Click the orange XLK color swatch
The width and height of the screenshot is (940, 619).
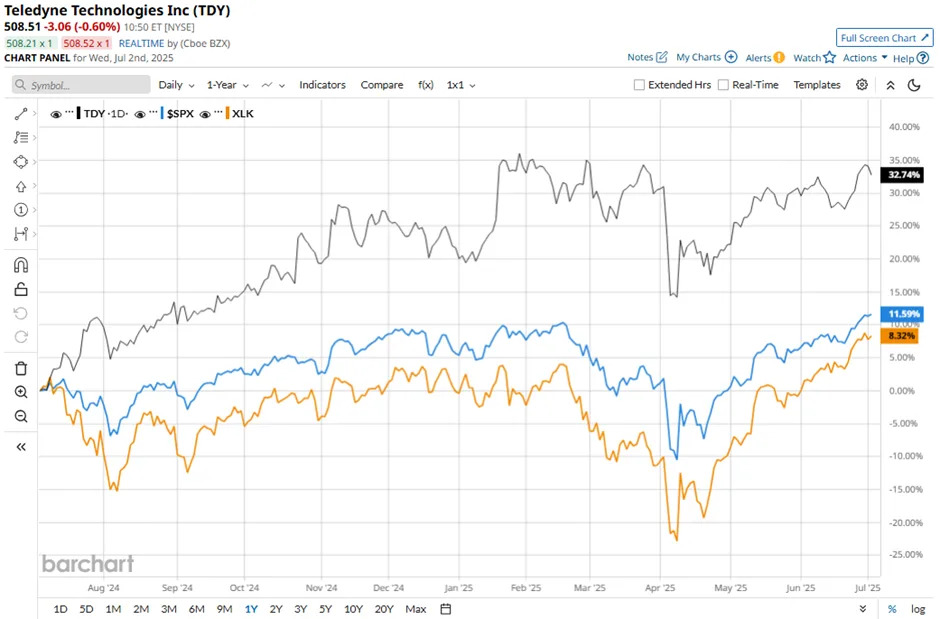click(x=227, y=113)
